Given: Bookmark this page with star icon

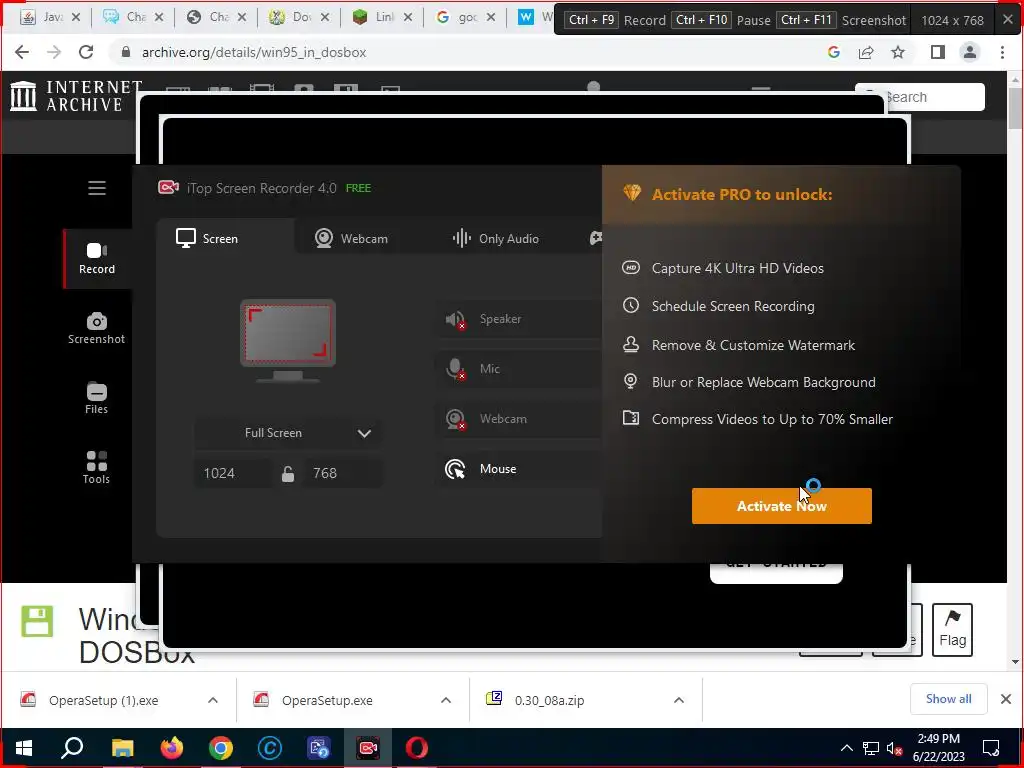Looking at the screenshot, I should (x=898, y=52).
